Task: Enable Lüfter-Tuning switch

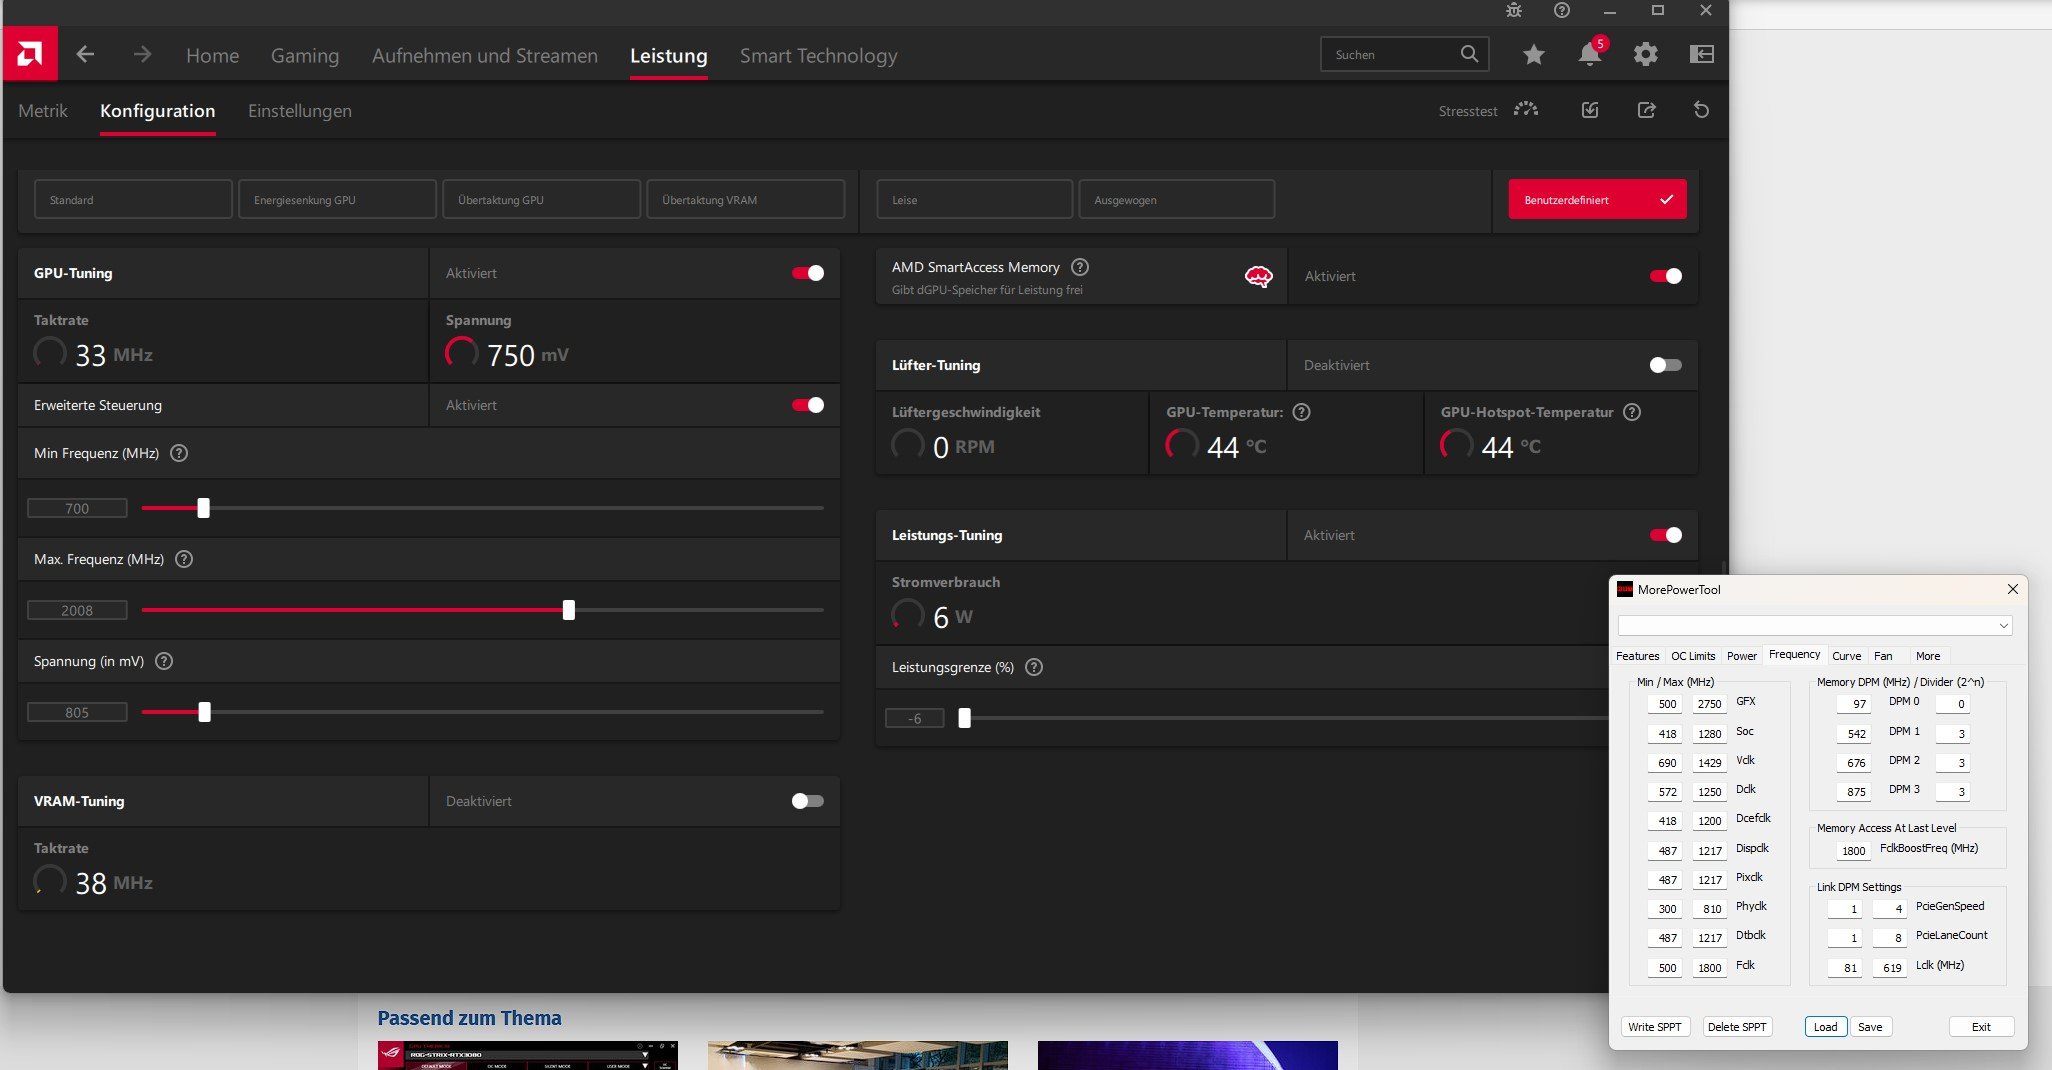Action: pos(1666,365)
